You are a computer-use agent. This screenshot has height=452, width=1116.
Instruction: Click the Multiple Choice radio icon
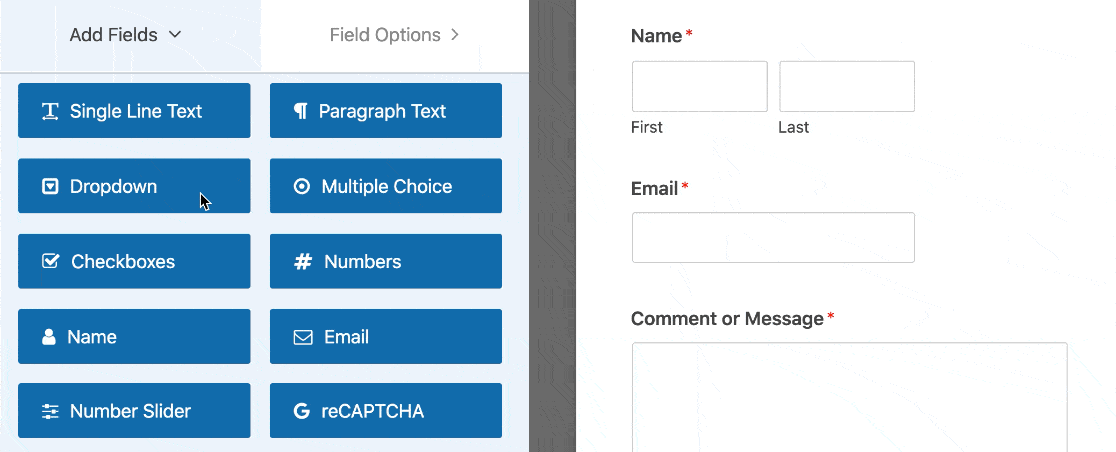302,187
